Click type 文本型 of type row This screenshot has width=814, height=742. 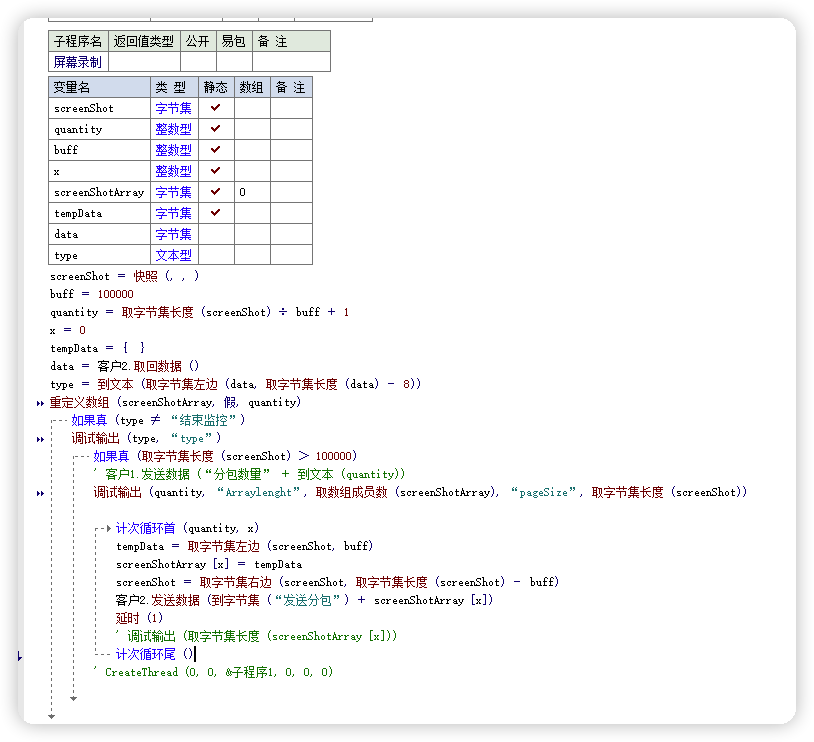(173, 255)
